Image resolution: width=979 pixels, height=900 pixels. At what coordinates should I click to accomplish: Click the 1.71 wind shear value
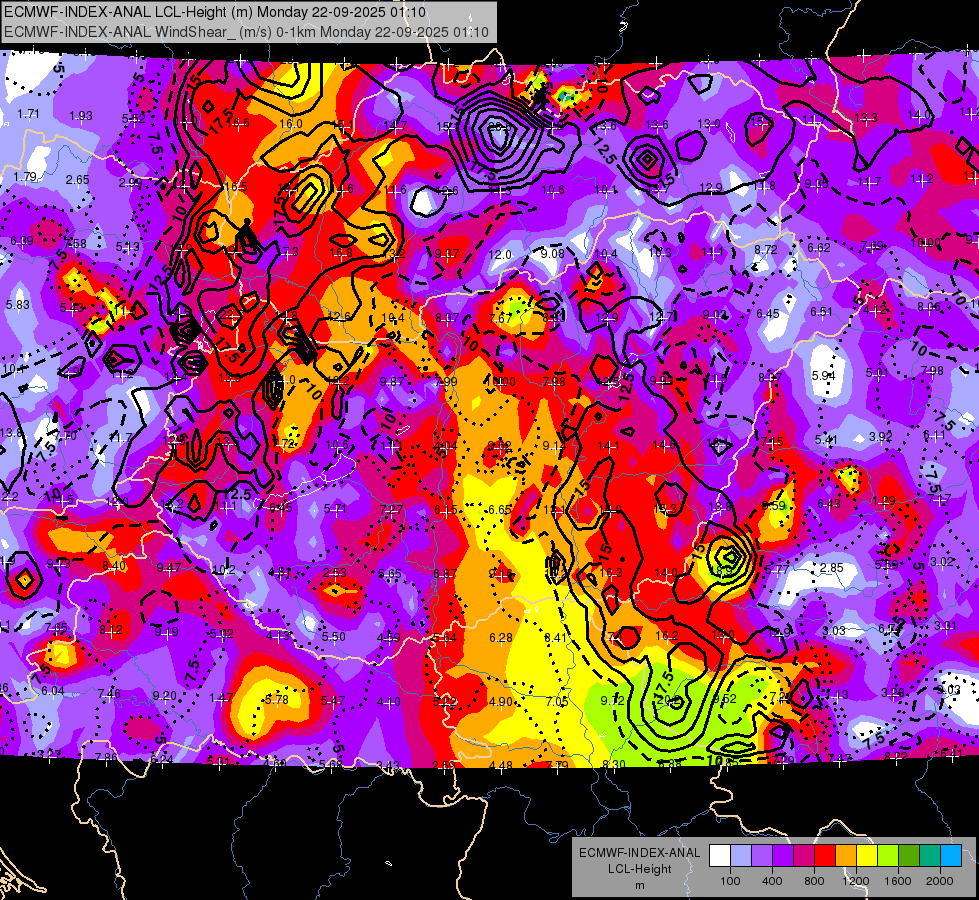28,114
